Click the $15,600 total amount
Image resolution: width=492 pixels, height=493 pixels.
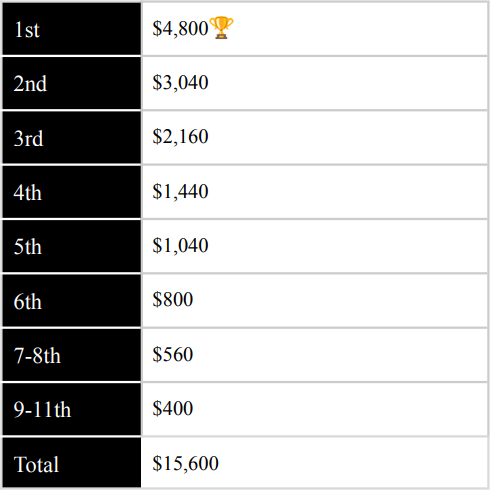coord(185,463)
